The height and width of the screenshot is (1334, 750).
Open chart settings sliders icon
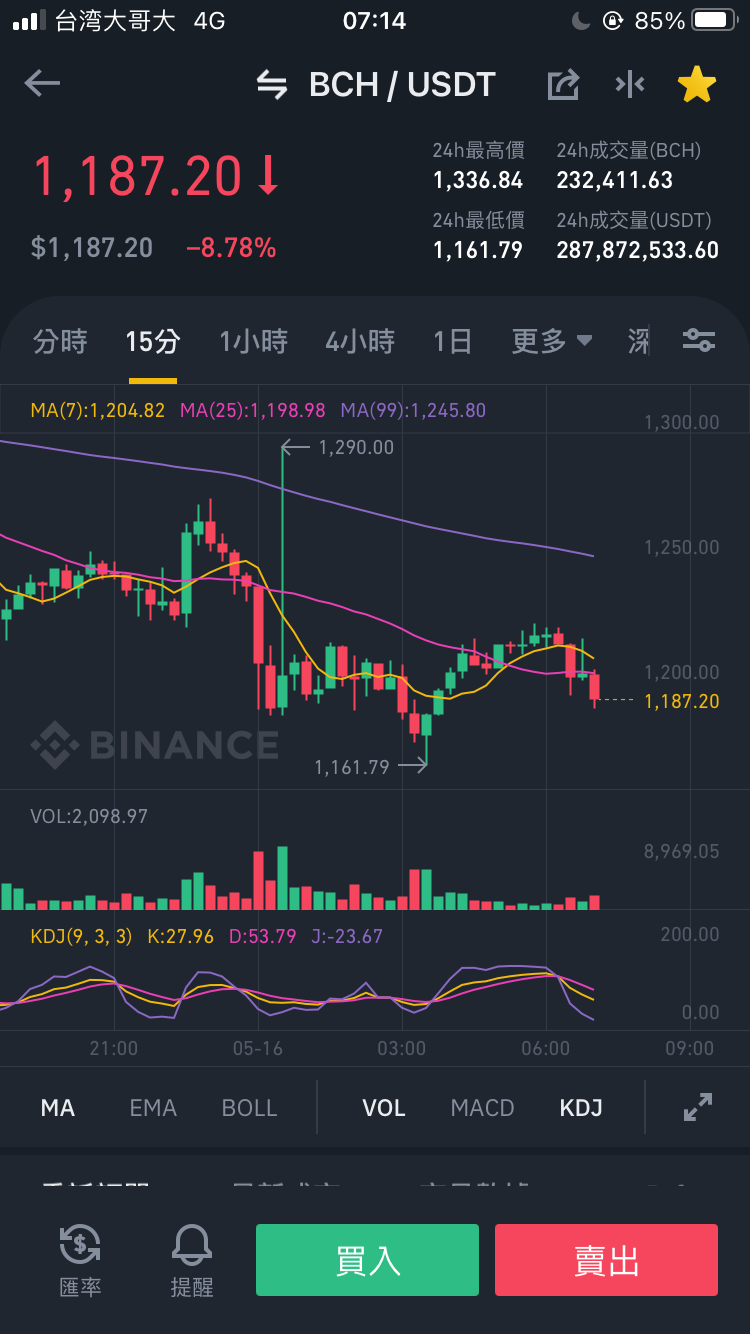[x=698, y=341]
